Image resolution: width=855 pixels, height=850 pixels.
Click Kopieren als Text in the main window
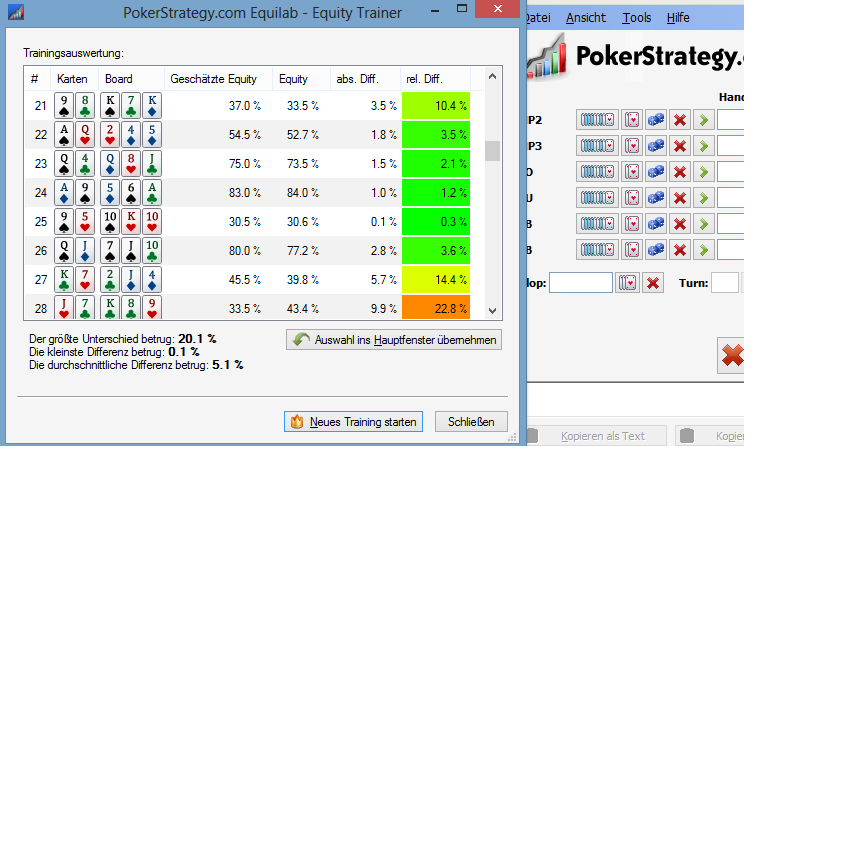[x=598, y=436]
